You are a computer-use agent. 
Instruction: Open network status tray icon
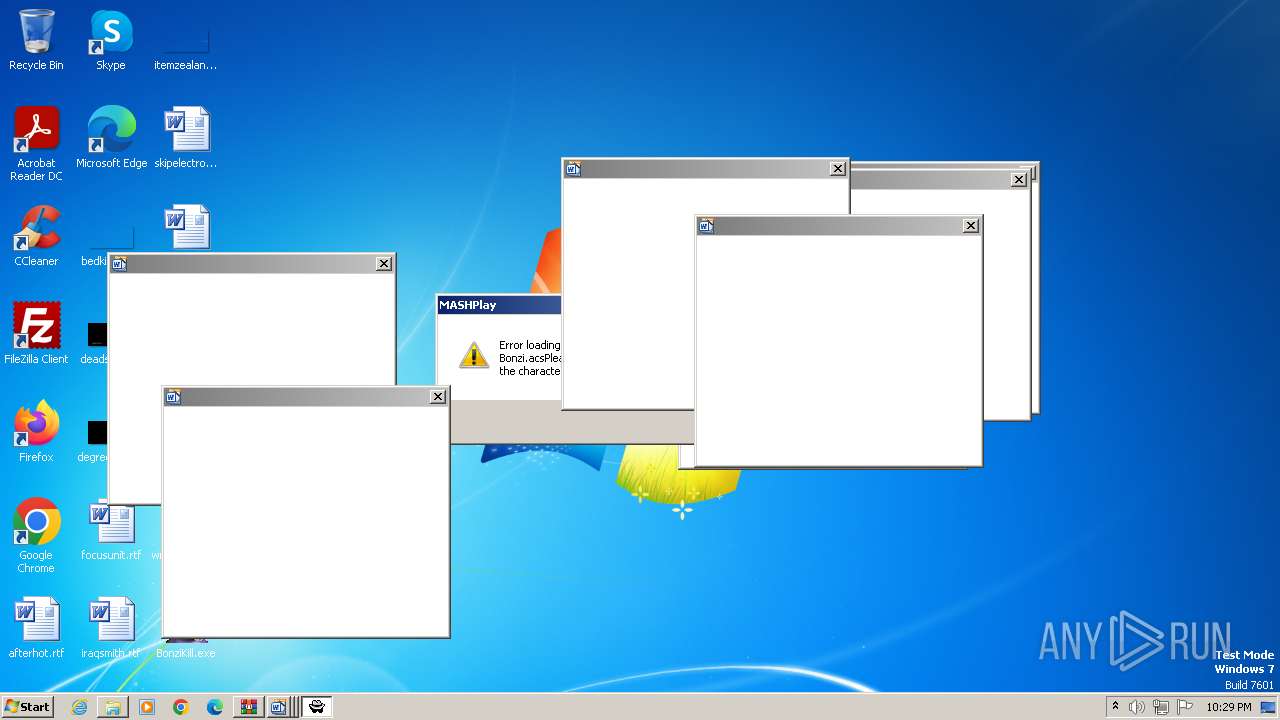click(1161, 707)
